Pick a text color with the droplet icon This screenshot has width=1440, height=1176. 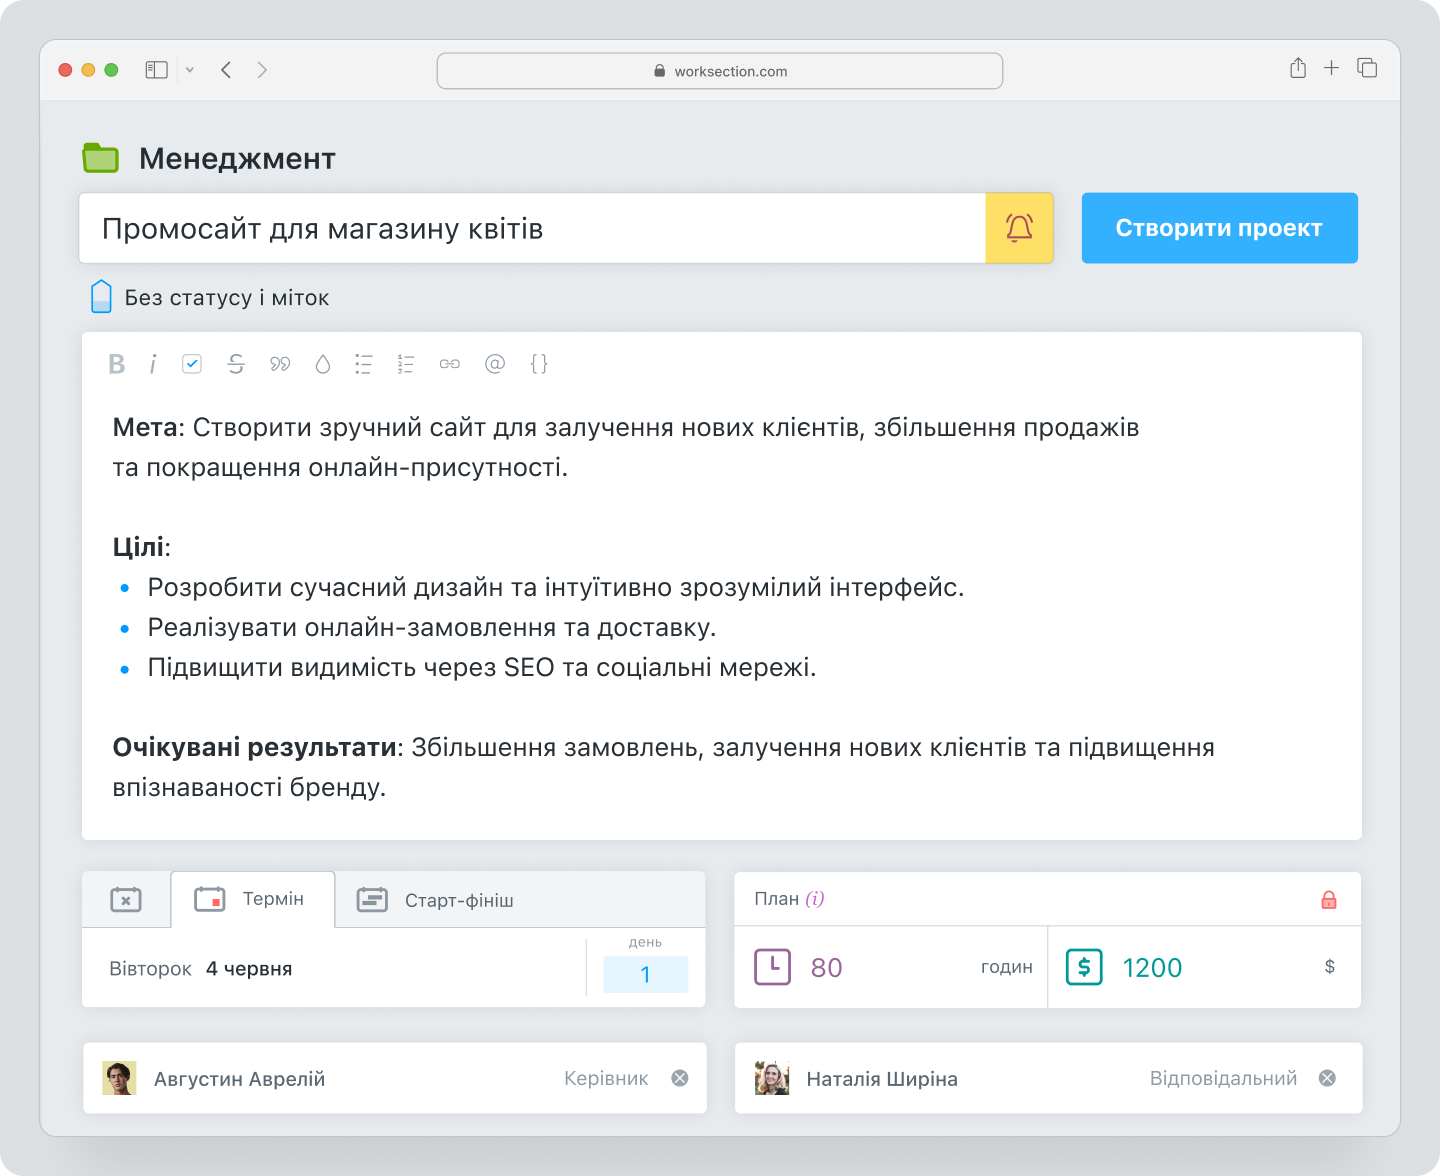[x=322, y=364]
